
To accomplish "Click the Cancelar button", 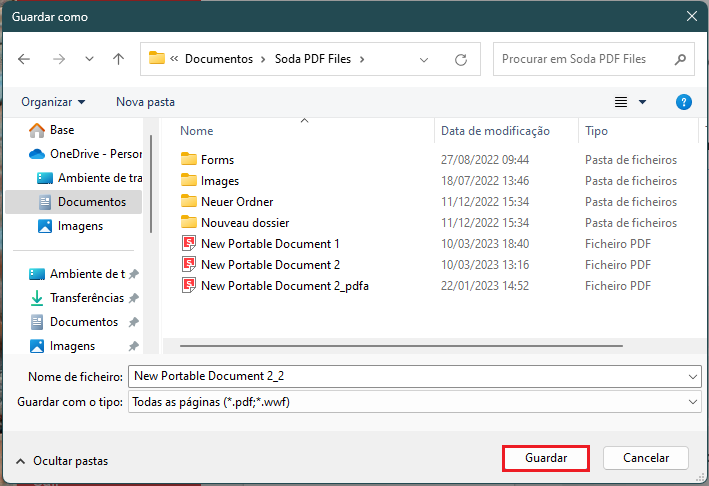I will pyautogui.click(x=646, y=458).
